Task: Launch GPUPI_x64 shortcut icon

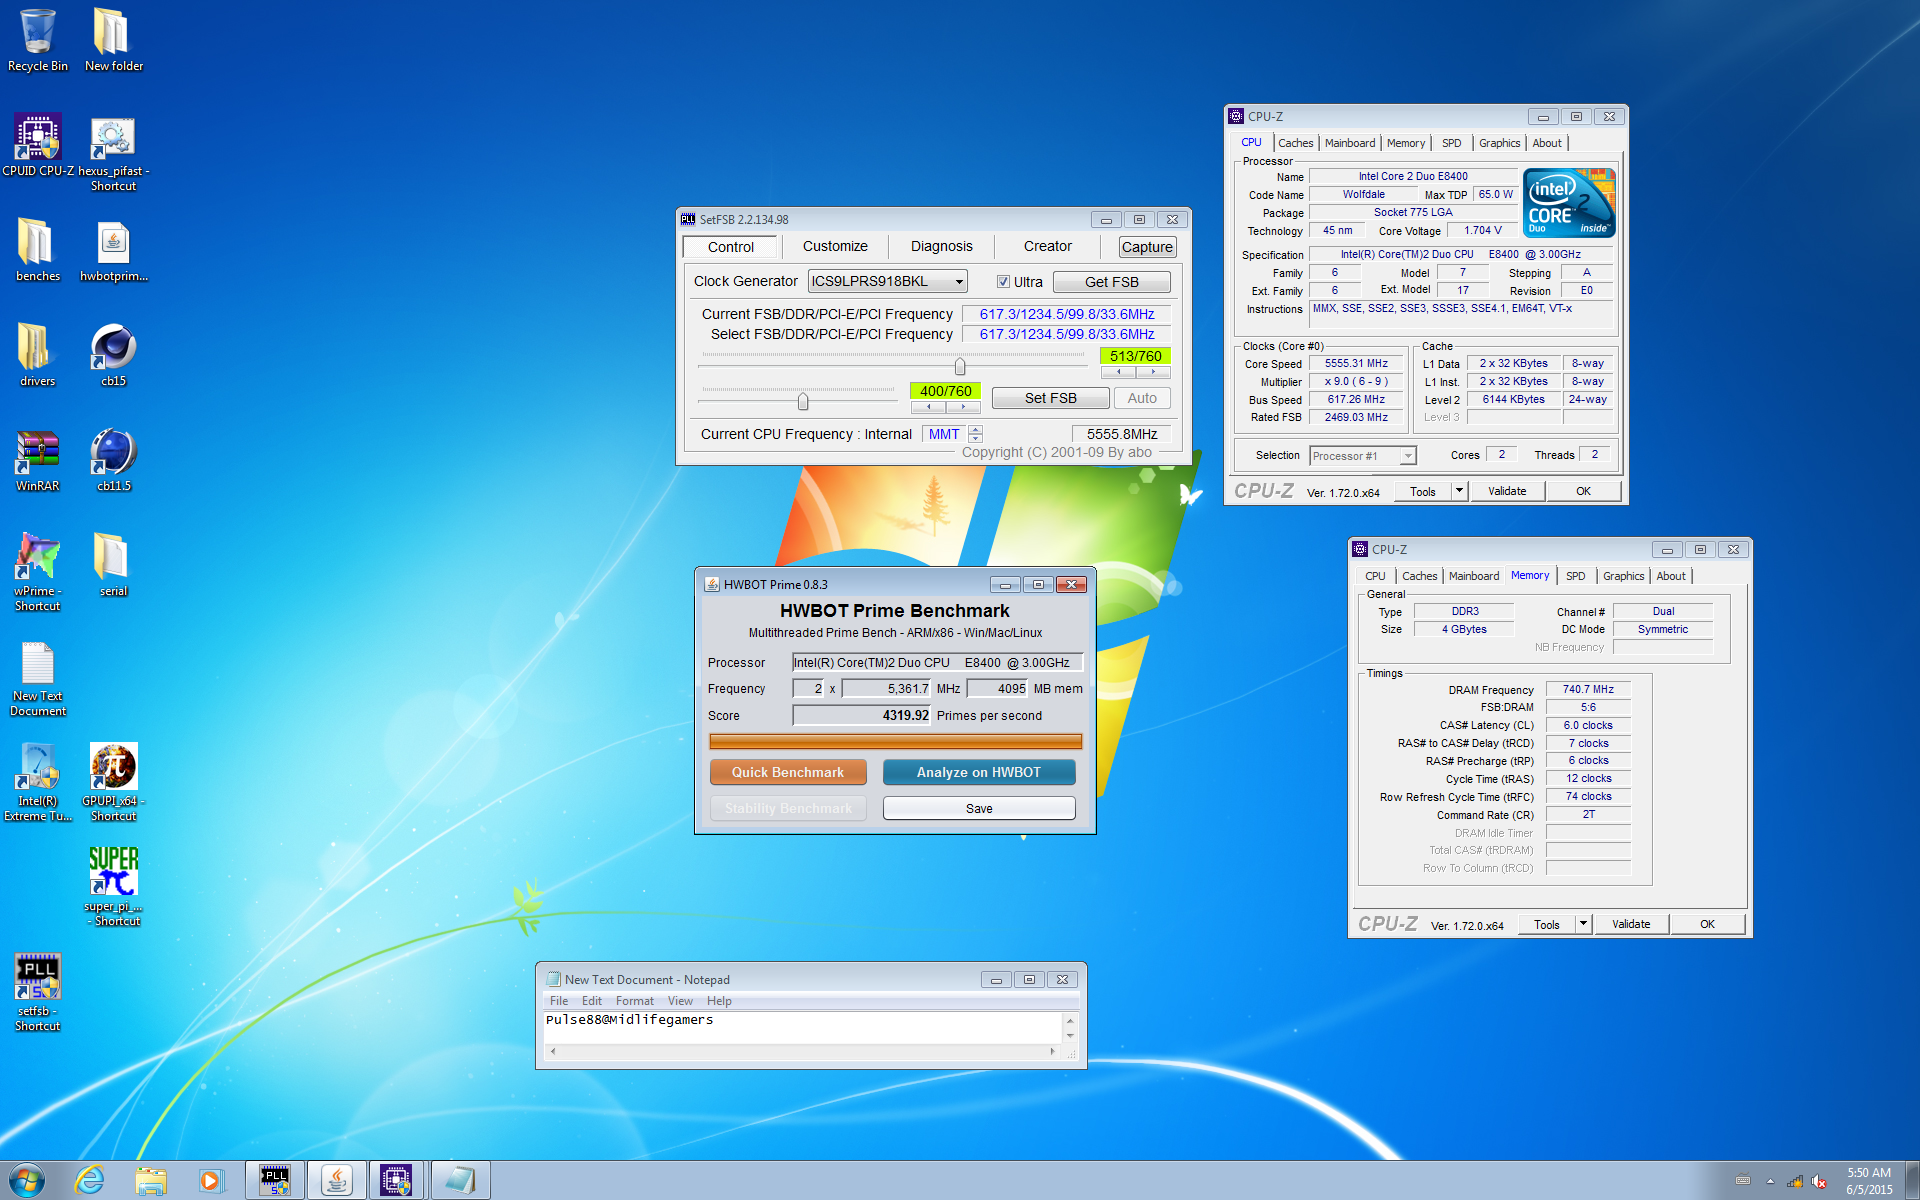Action: coord(113,783)
